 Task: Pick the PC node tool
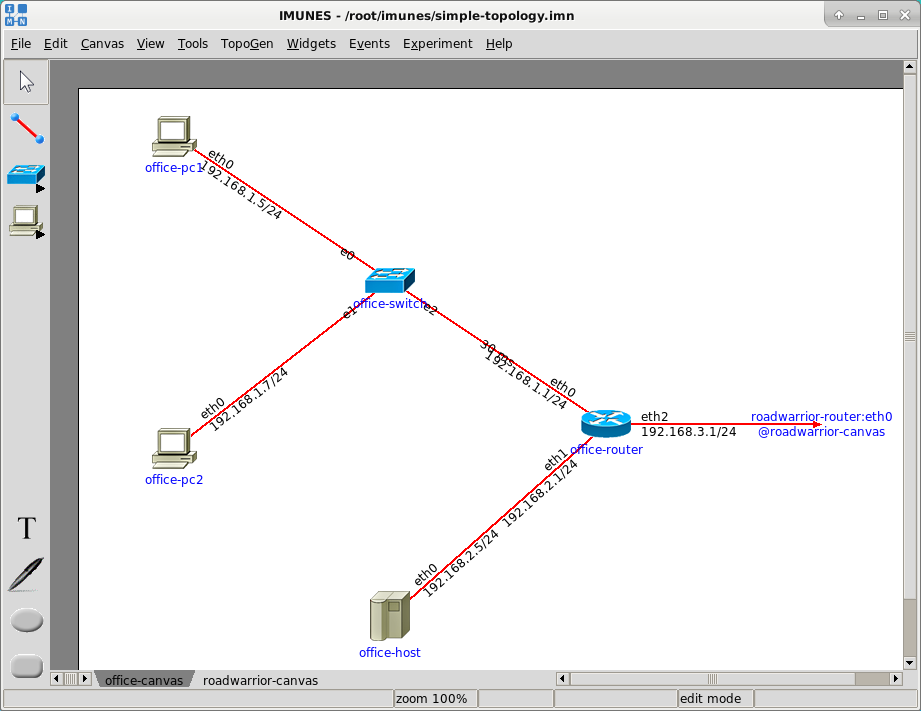tap(26, 222)
